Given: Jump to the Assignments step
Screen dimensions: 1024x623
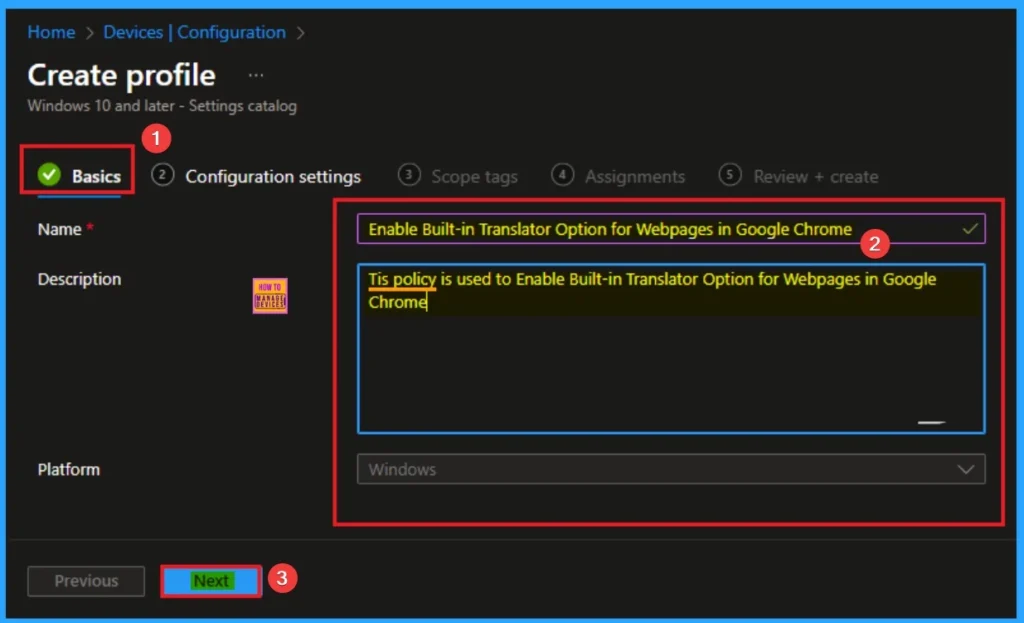Looking at the screenshot, I should point(618,176).
